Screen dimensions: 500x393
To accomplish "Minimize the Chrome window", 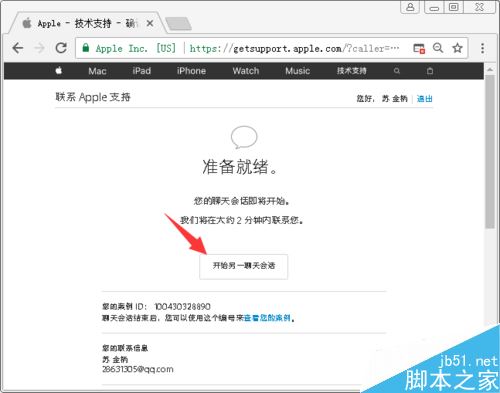I will (434, 7).
